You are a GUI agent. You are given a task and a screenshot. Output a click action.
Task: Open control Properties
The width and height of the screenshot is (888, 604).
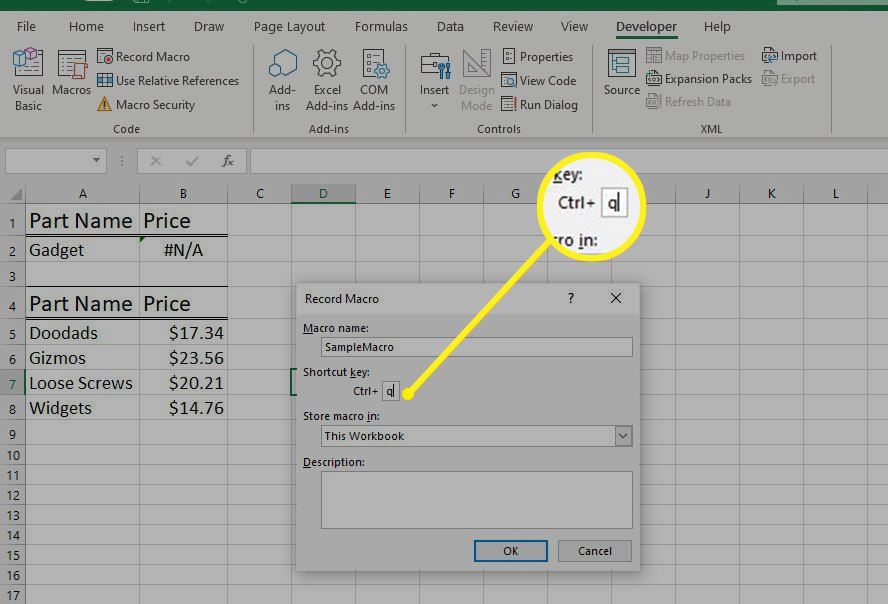point(538,57)
